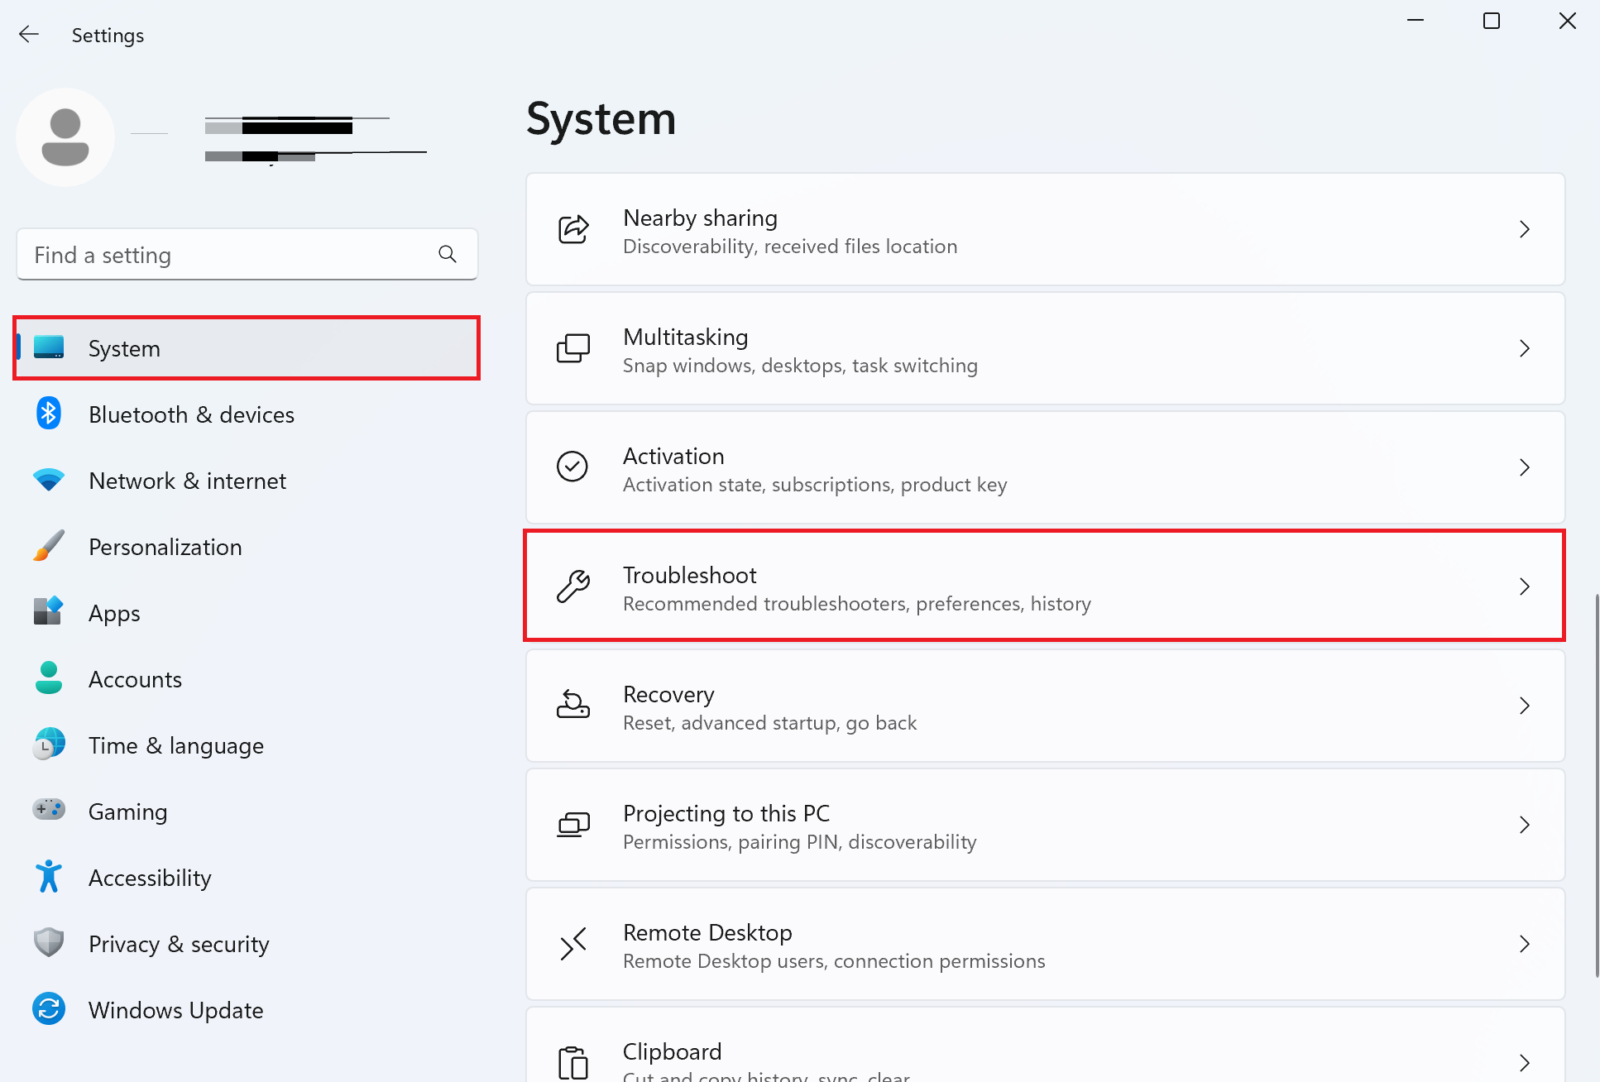Click the Remote Desktop icon
Image resolution: width=1600 pixels, height=1082 pixels.
572,944
